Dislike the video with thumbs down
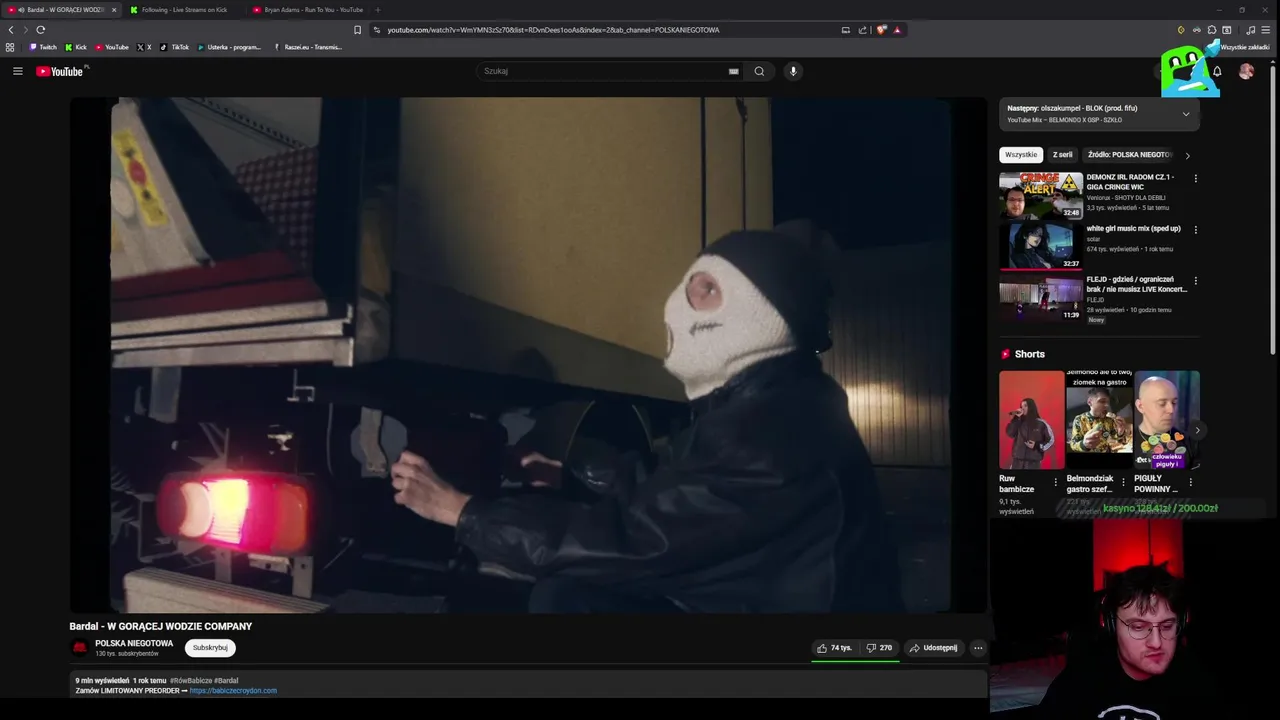This screenshot has width=1280, height=720. (x=879, y=648)
